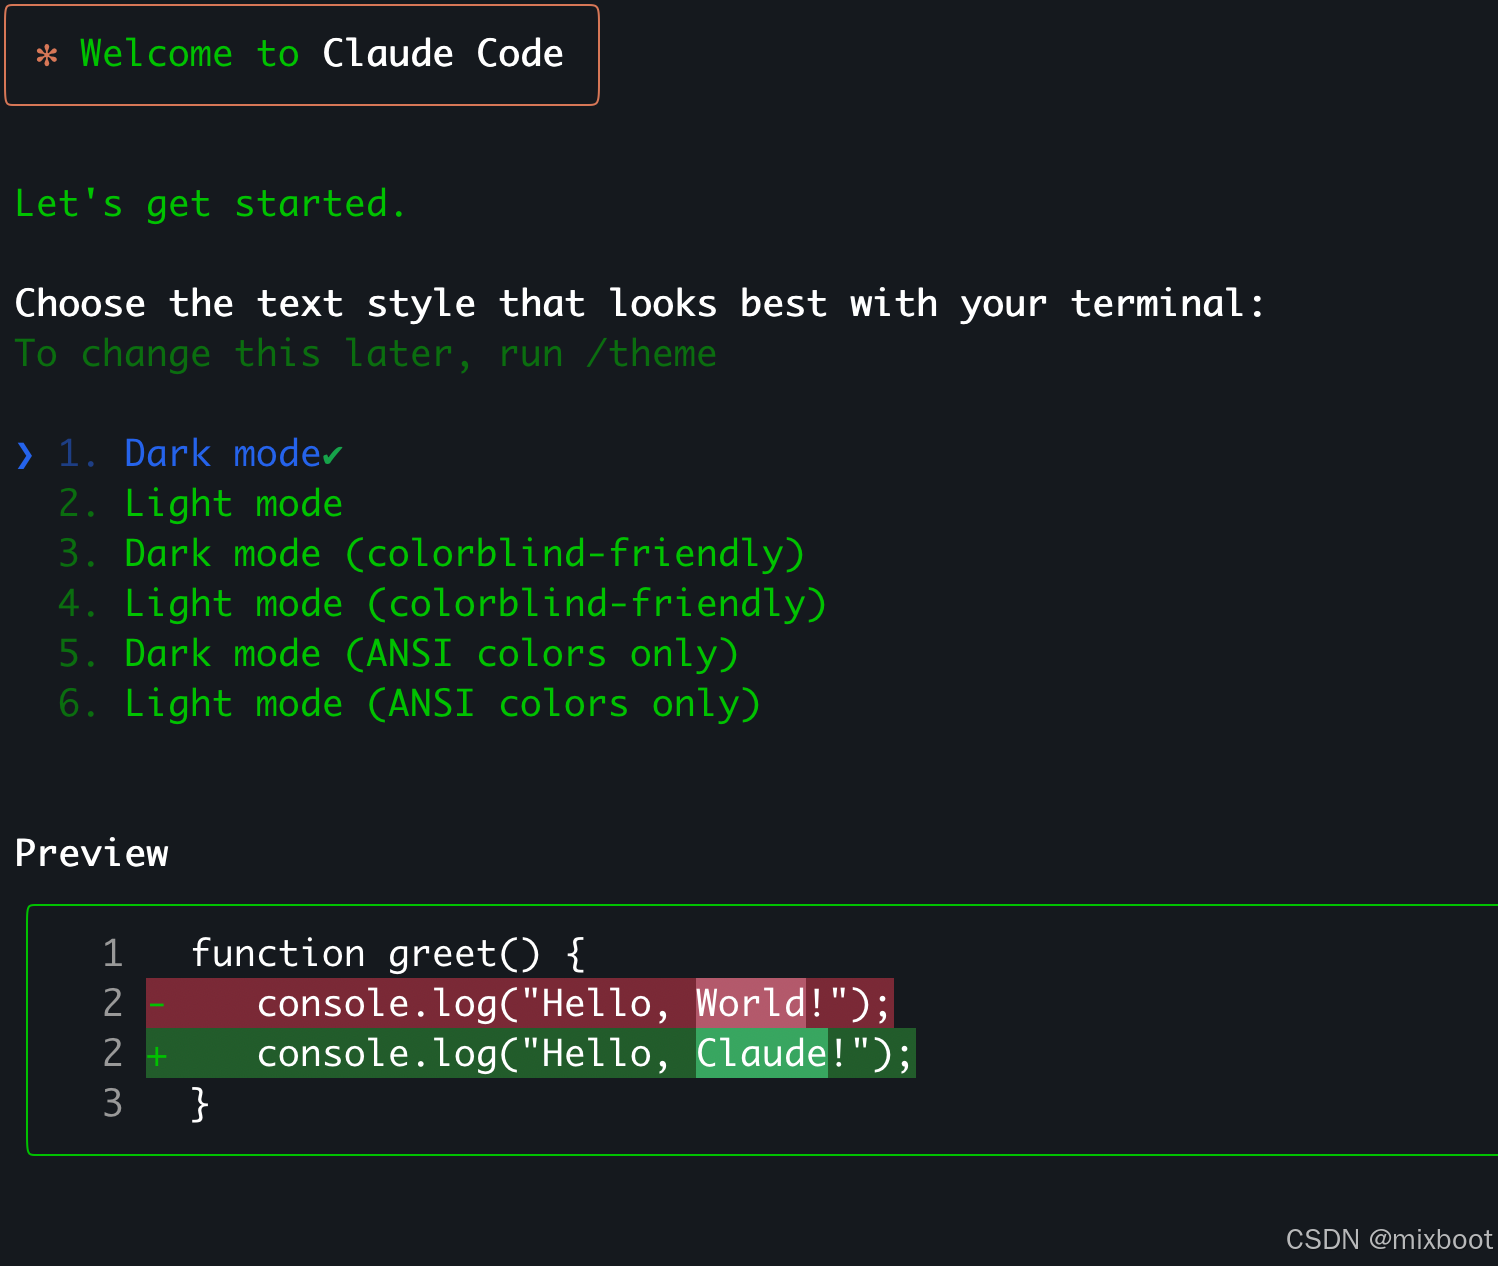The width and height of the screenshot is (1498, 1266).
Task: Choose "5. Dark mode (ANSI colors only)"
Action: [x=398, y=654]
